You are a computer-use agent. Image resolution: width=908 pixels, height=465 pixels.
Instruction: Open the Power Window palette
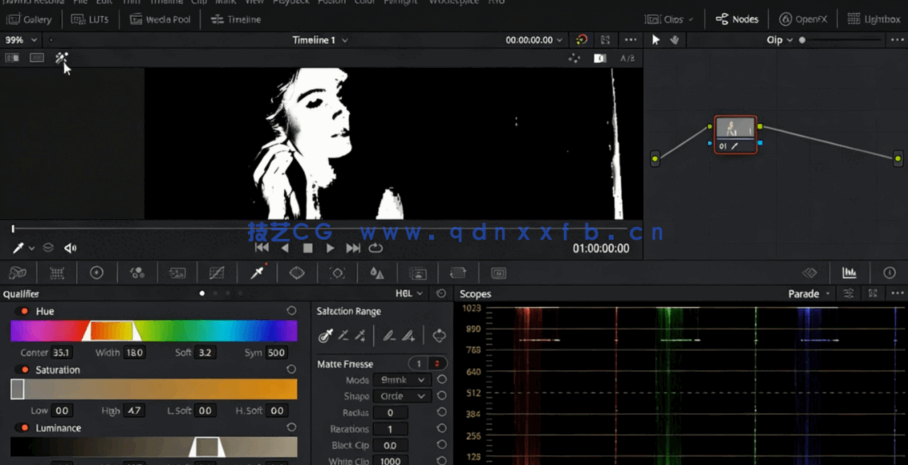297,273
